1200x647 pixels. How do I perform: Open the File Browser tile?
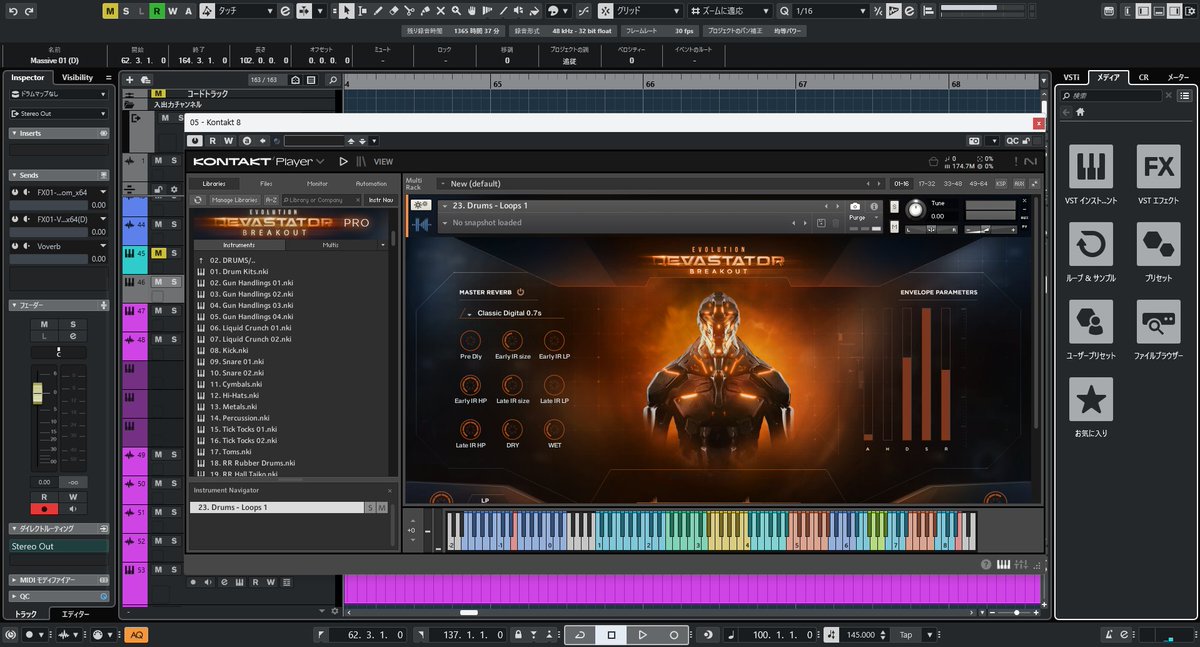1158,322
